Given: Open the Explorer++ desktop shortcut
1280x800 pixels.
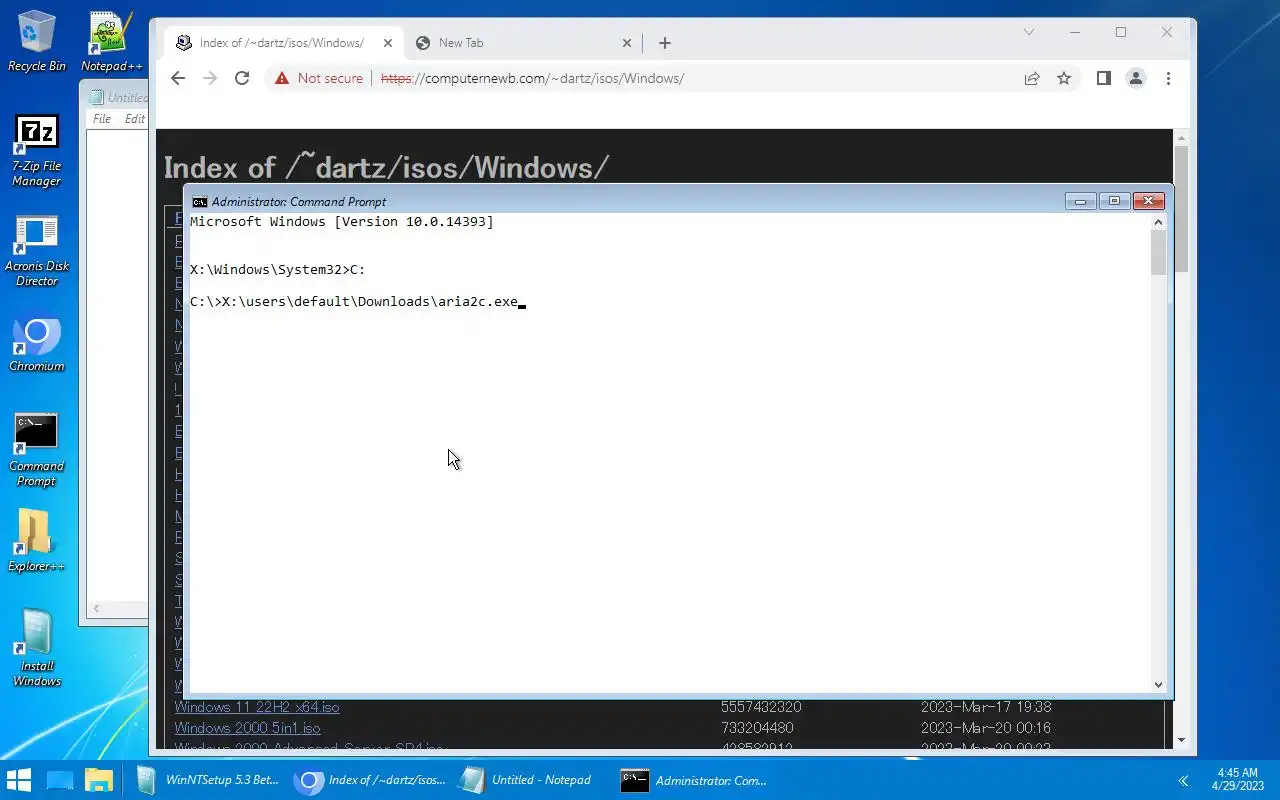Looking at the screenshot, I should click(x=37, y=542).
